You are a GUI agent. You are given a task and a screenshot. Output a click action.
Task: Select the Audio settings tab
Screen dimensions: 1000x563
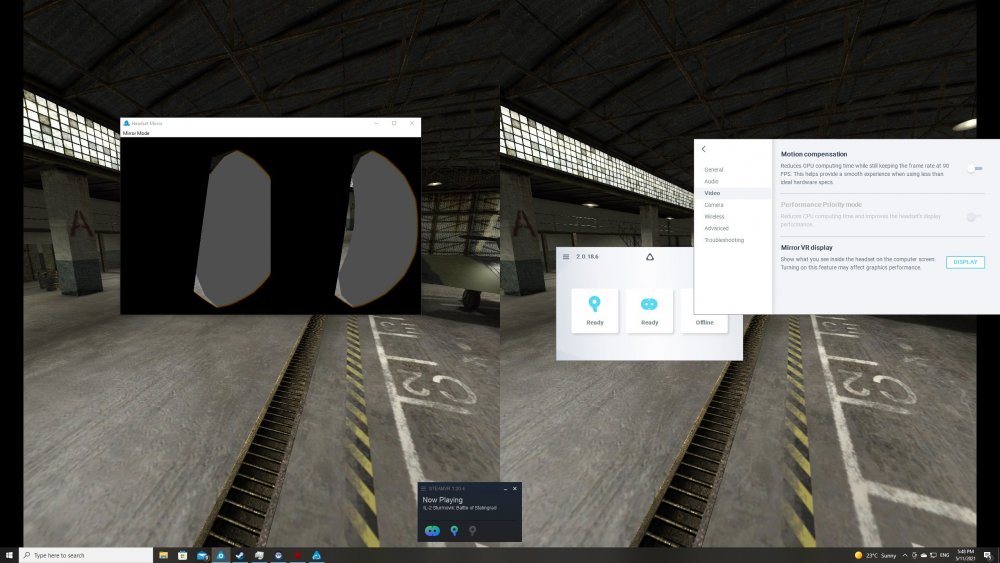coord(711,181)
